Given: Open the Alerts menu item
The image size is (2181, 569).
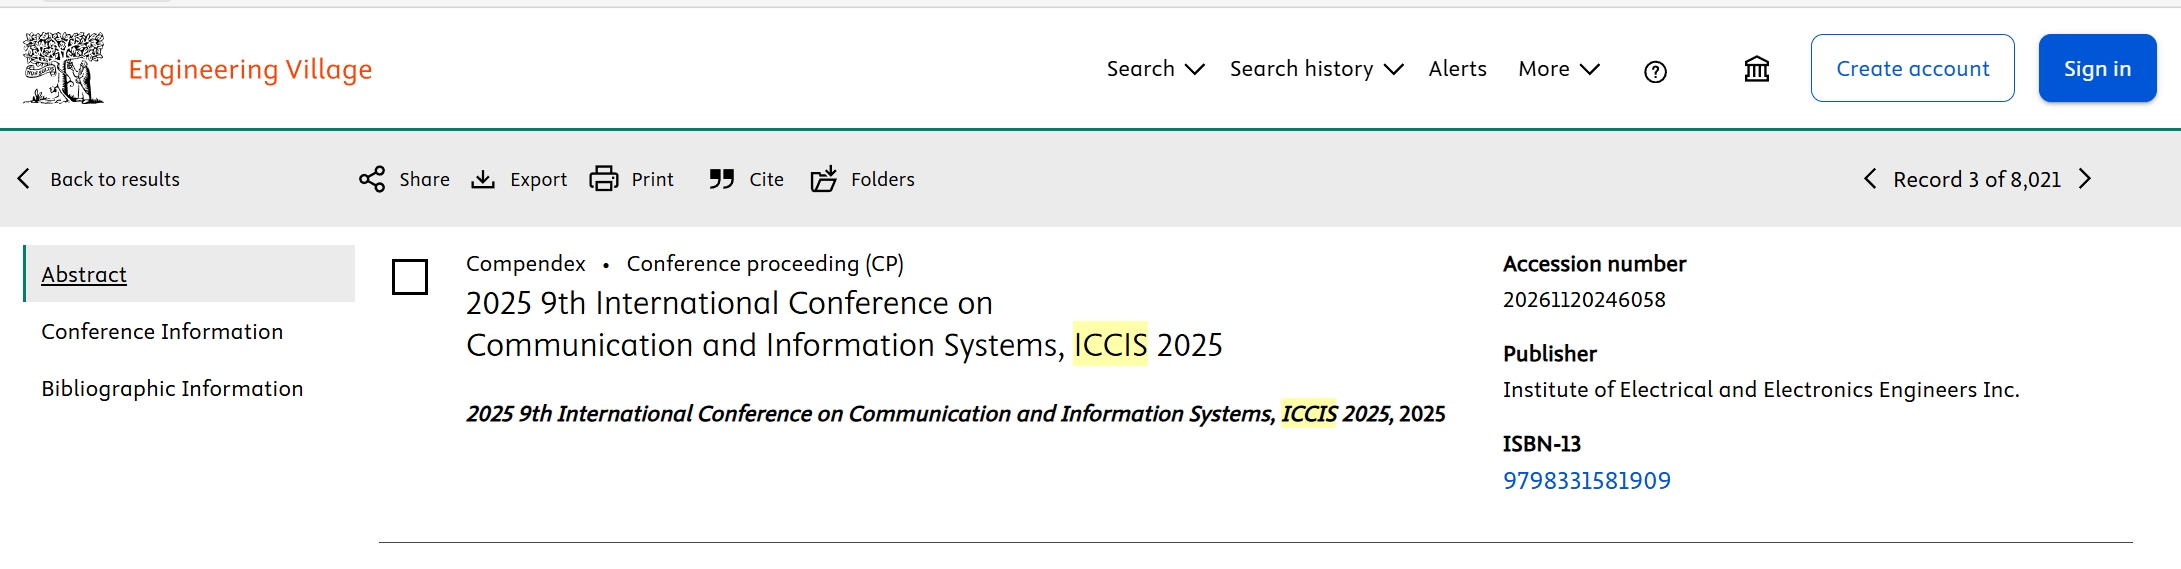Looking at the screenshot, I should pyautogui.click(x=1457, y=69).
